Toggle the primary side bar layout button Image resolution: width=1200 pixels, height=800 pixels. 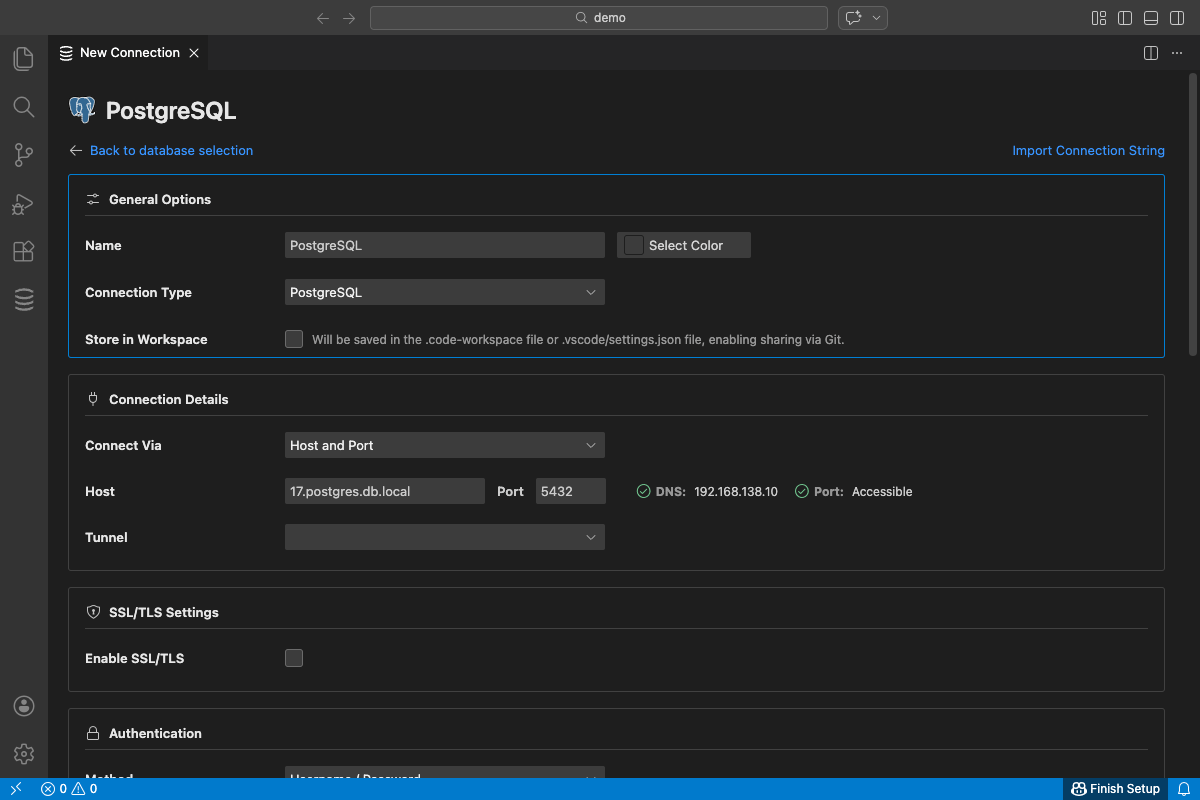click(x=1125, y=18)
